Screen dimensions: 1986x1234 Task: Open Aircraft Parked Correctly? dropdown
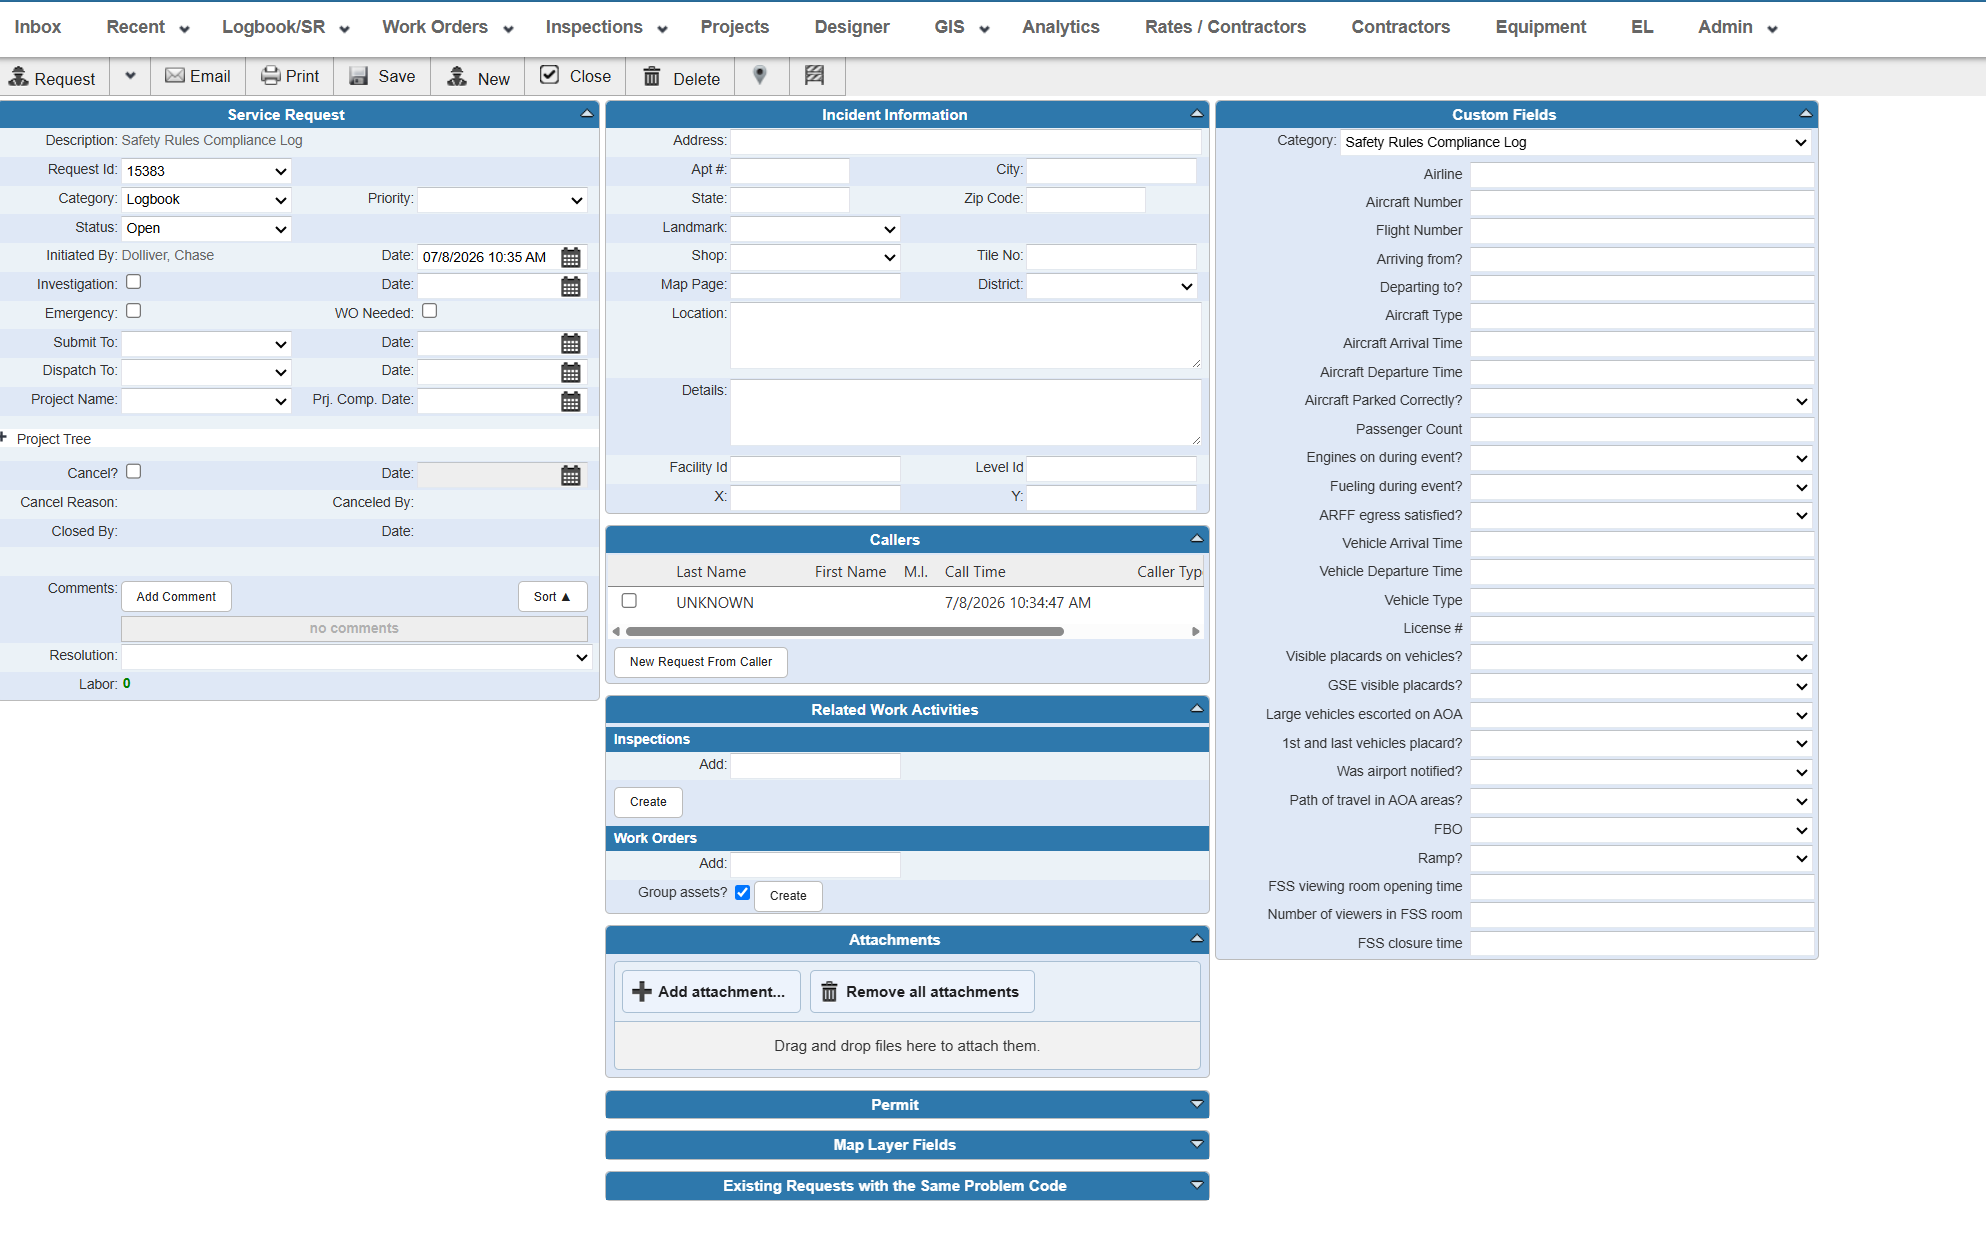click(x=1641, y=401)
